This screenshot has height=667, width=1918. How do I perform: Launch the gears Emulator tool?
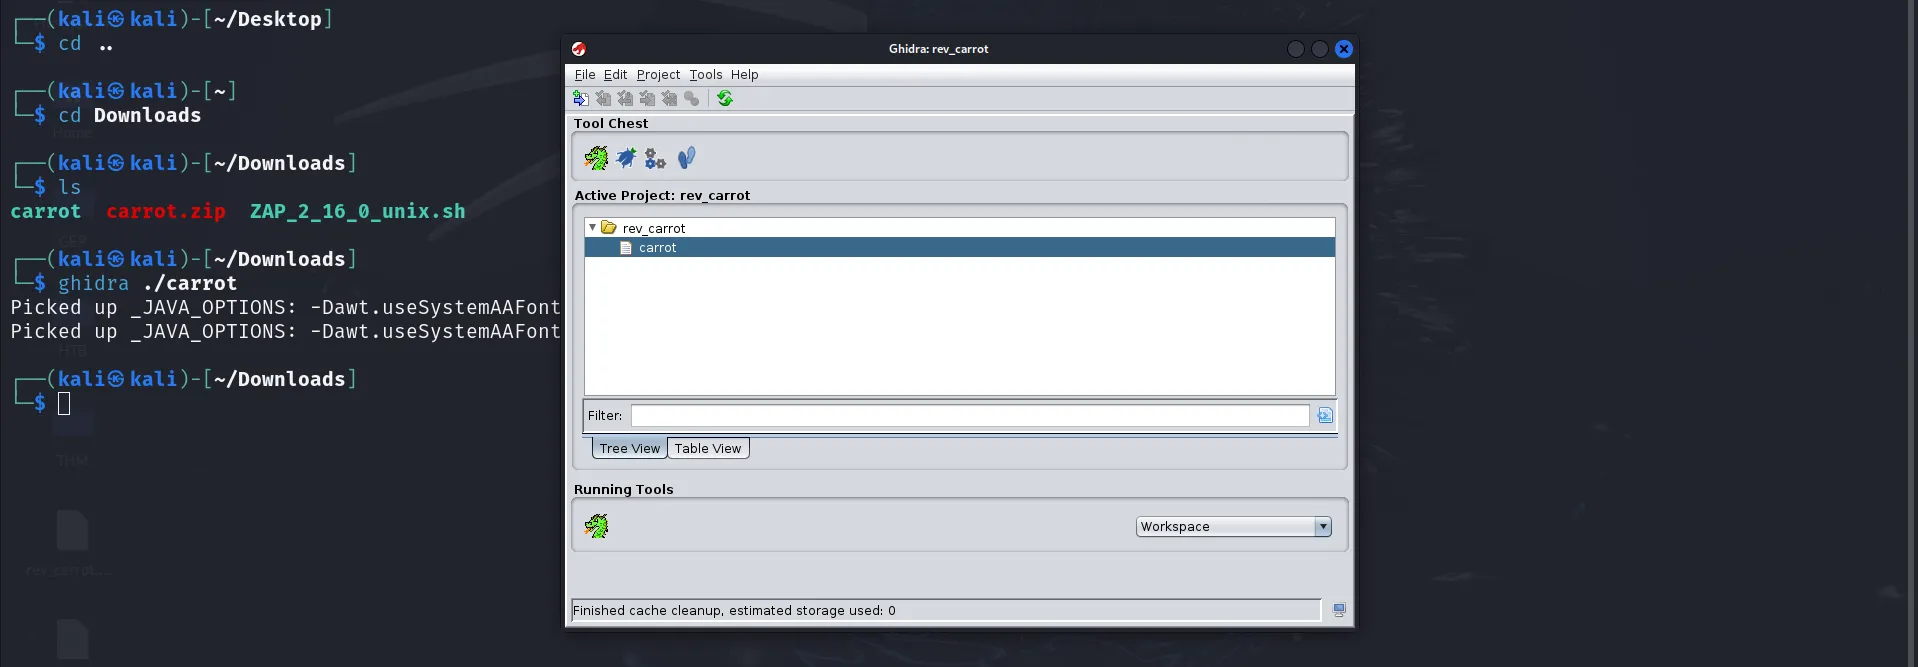[655, 158]
